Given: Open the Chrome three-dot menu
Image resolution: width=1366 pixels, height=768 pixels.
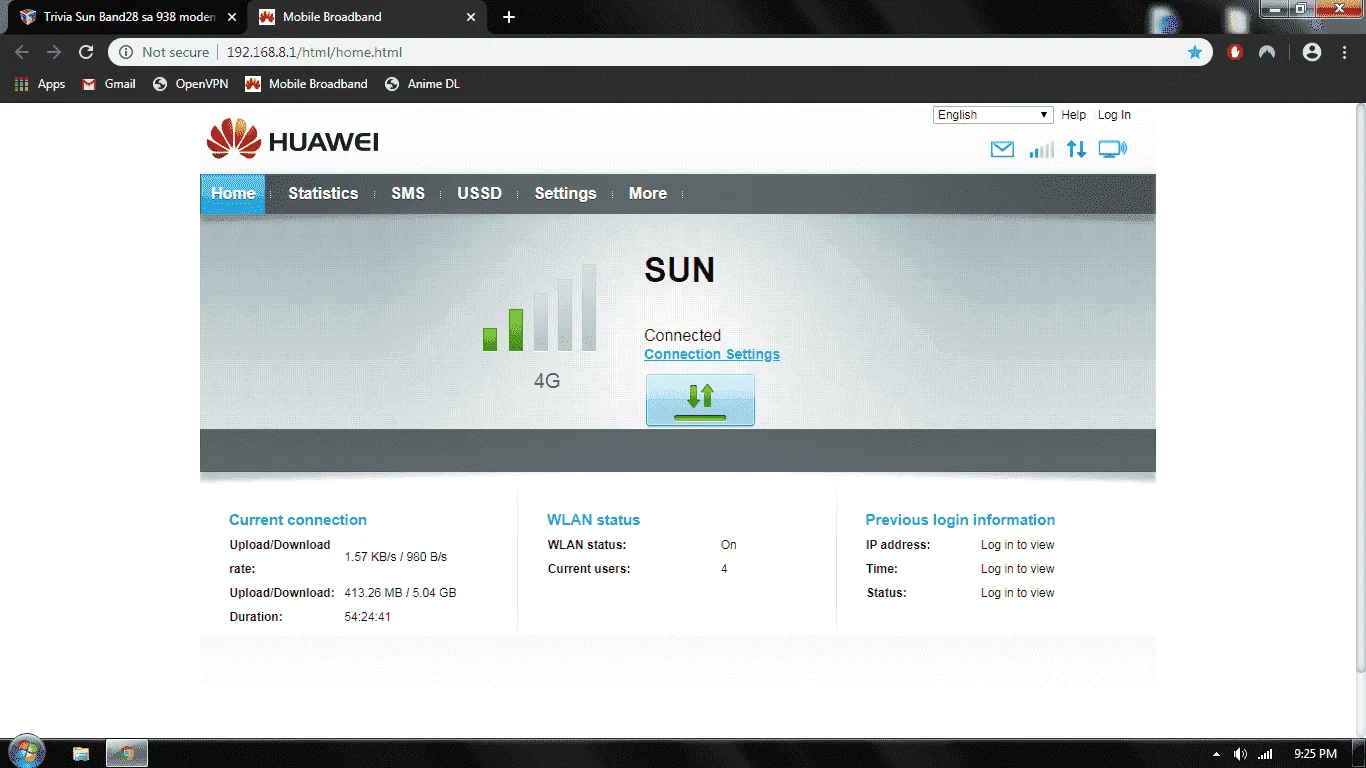Looking at the screenshot, I should [x=1344, y=52].
